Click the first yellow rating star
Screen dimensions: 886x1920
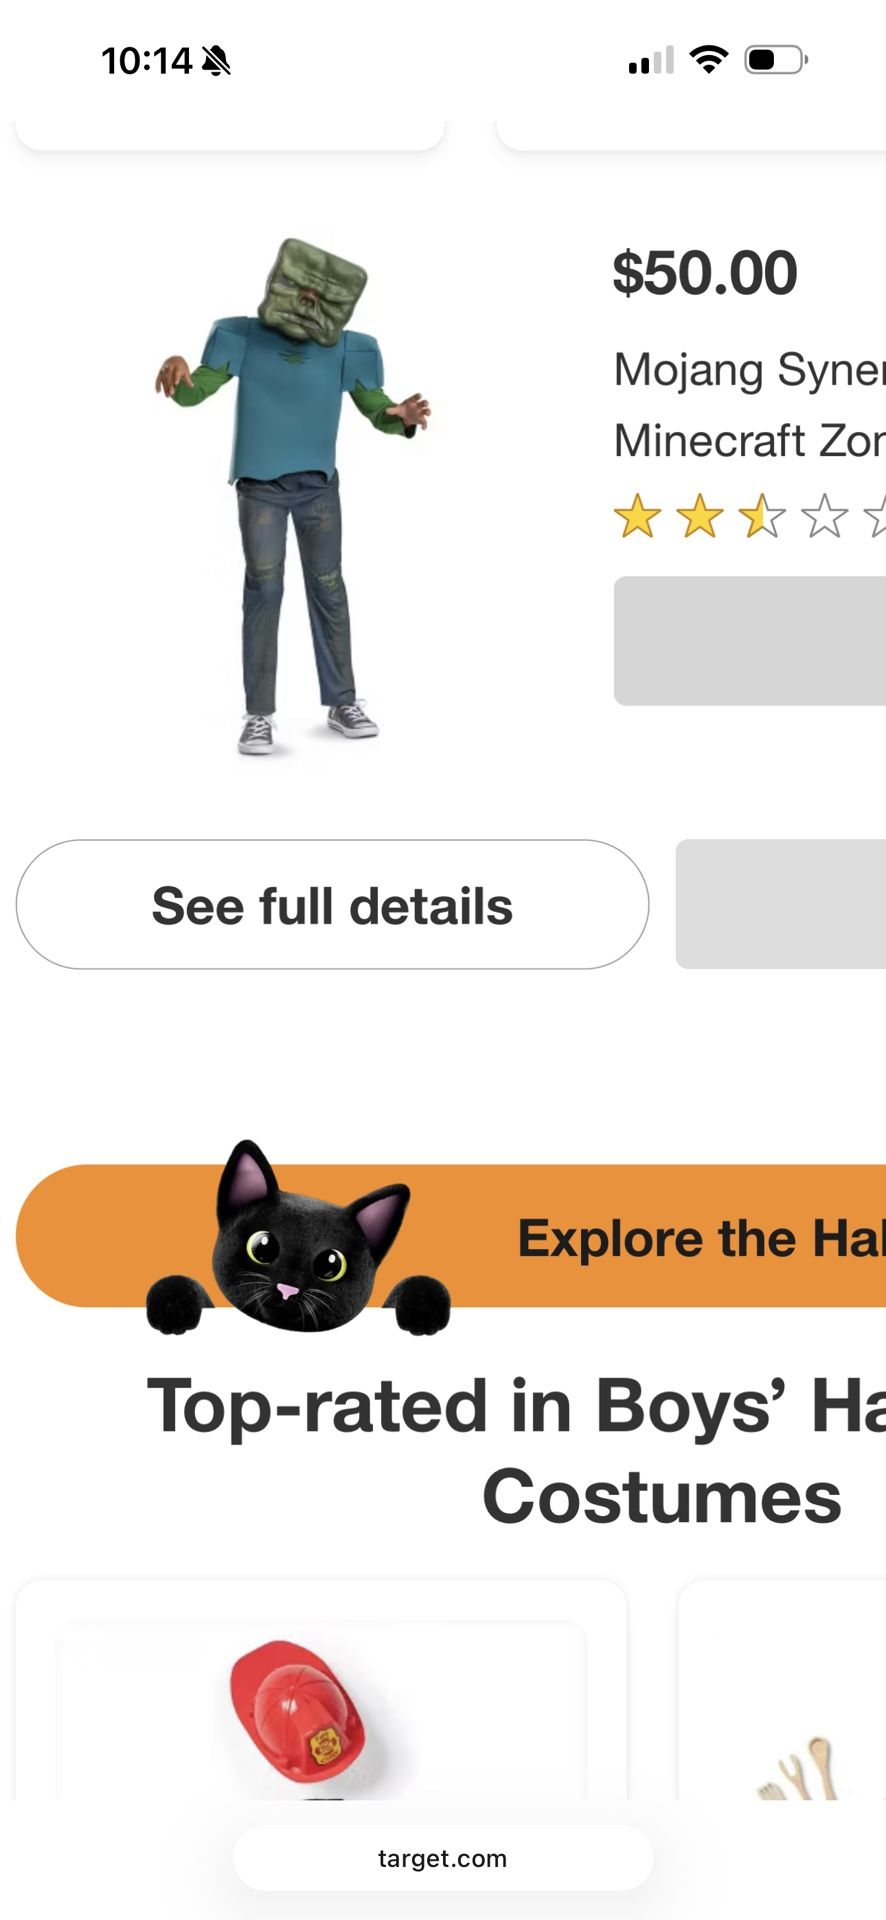pos(637,516)
